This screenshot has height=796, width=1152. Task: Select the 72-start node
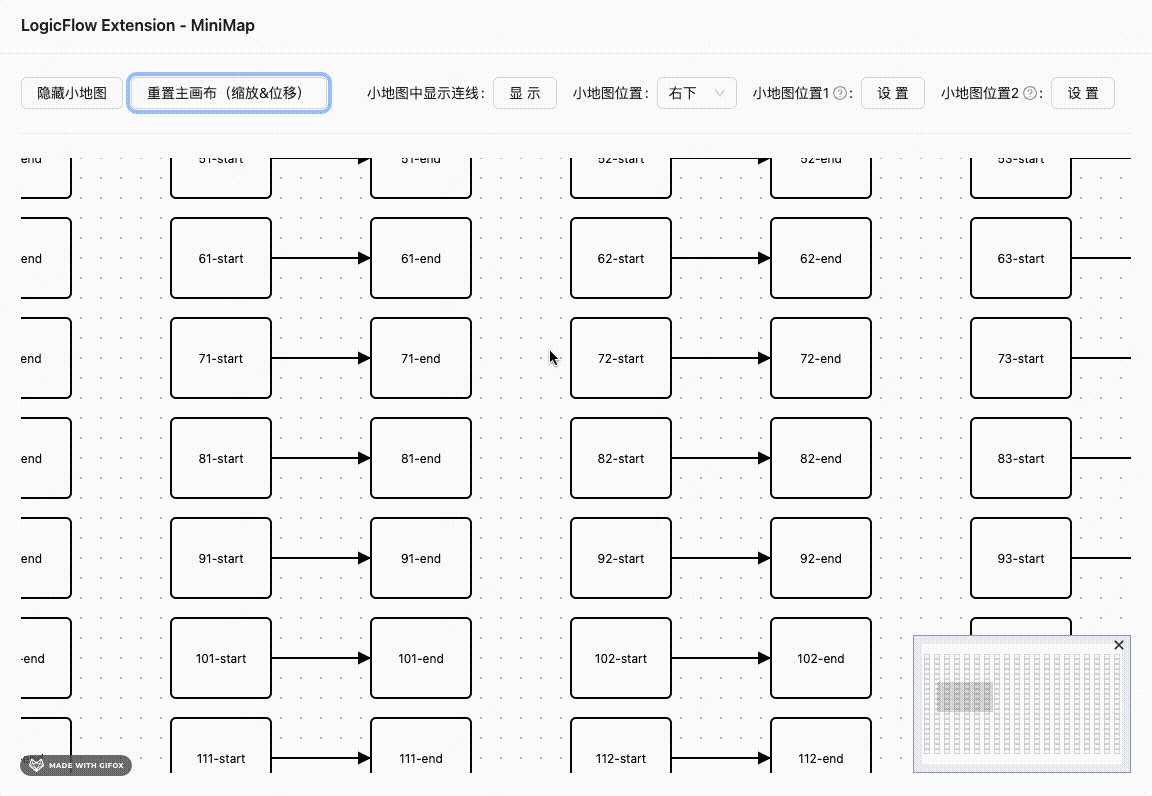pyautogui.click(x=621, y=358)
